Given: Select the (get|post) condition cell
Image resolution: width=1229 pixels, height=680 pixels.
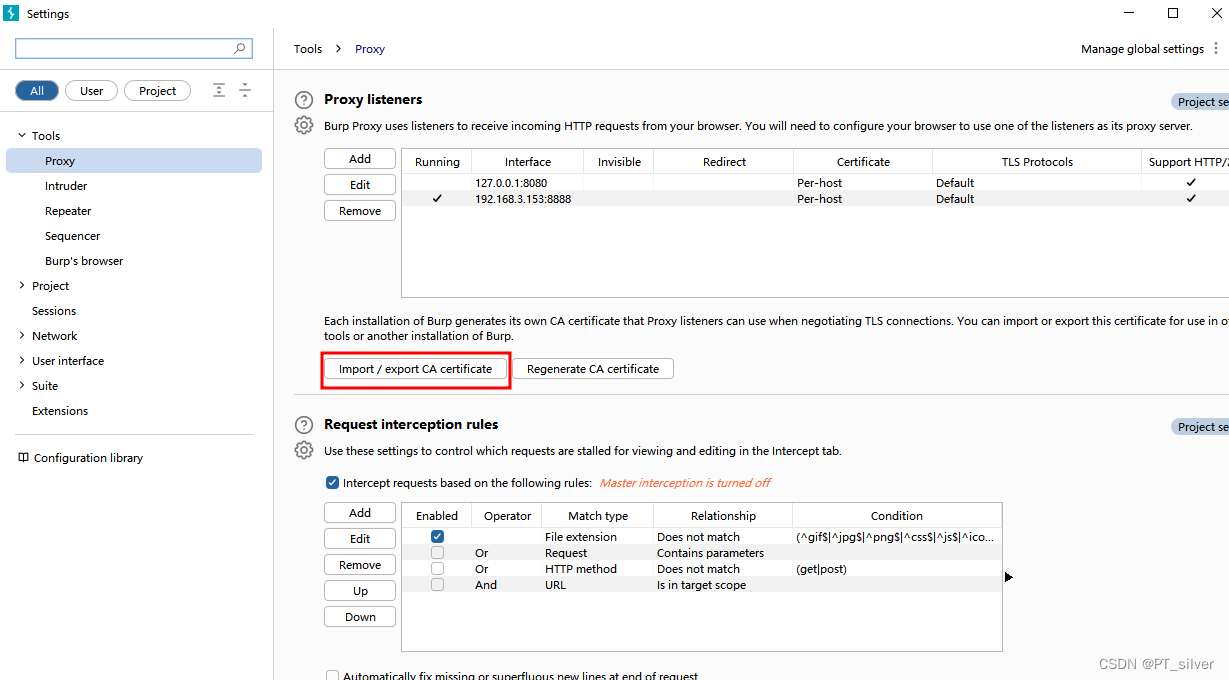Looking at the screenshot, I should 897,569.
